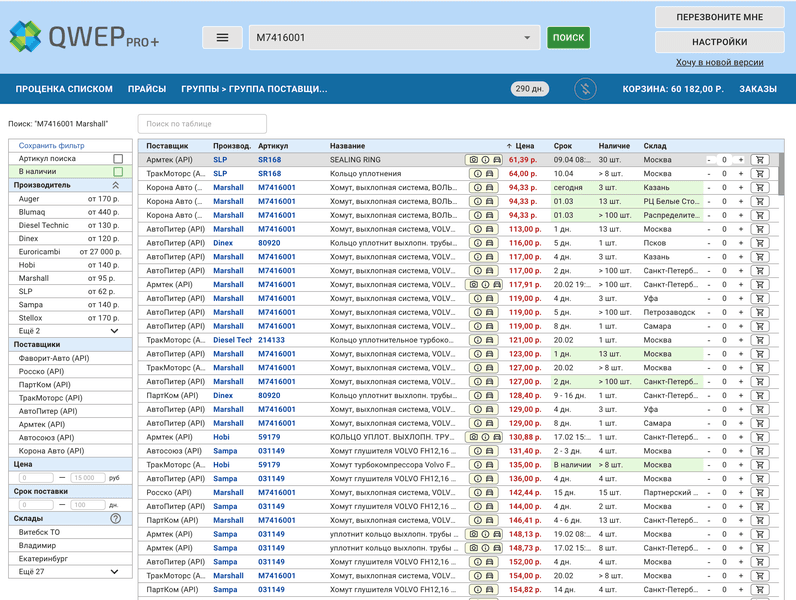Screen dimensions: 796x600
Task: Increase quantity in 61,39 р. row
Action: tap(741, 159)
